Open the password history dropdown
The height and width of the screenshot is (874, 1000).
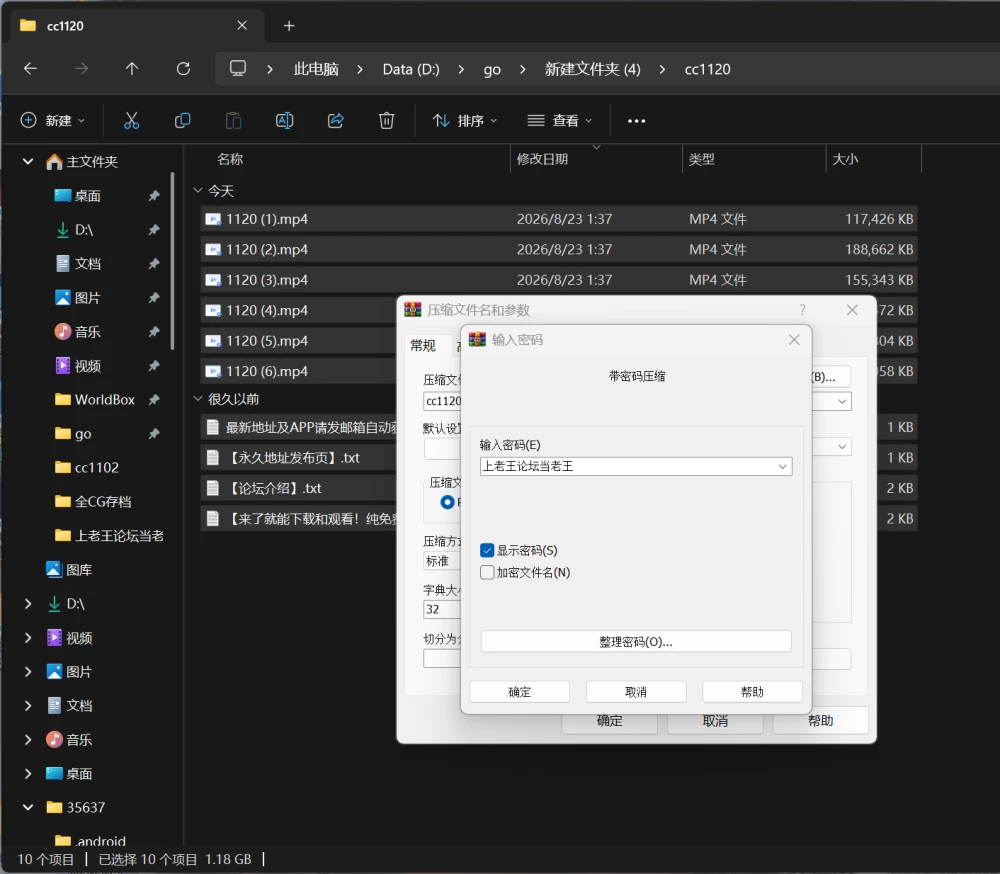(783, 467)
